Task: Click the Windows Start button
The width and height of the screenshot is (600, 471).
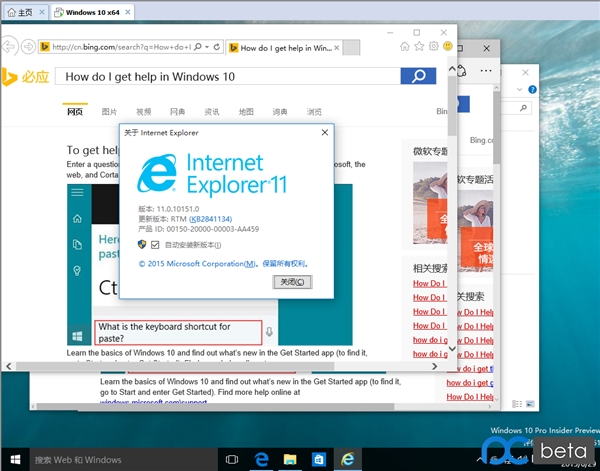Action: click(13, 460)
